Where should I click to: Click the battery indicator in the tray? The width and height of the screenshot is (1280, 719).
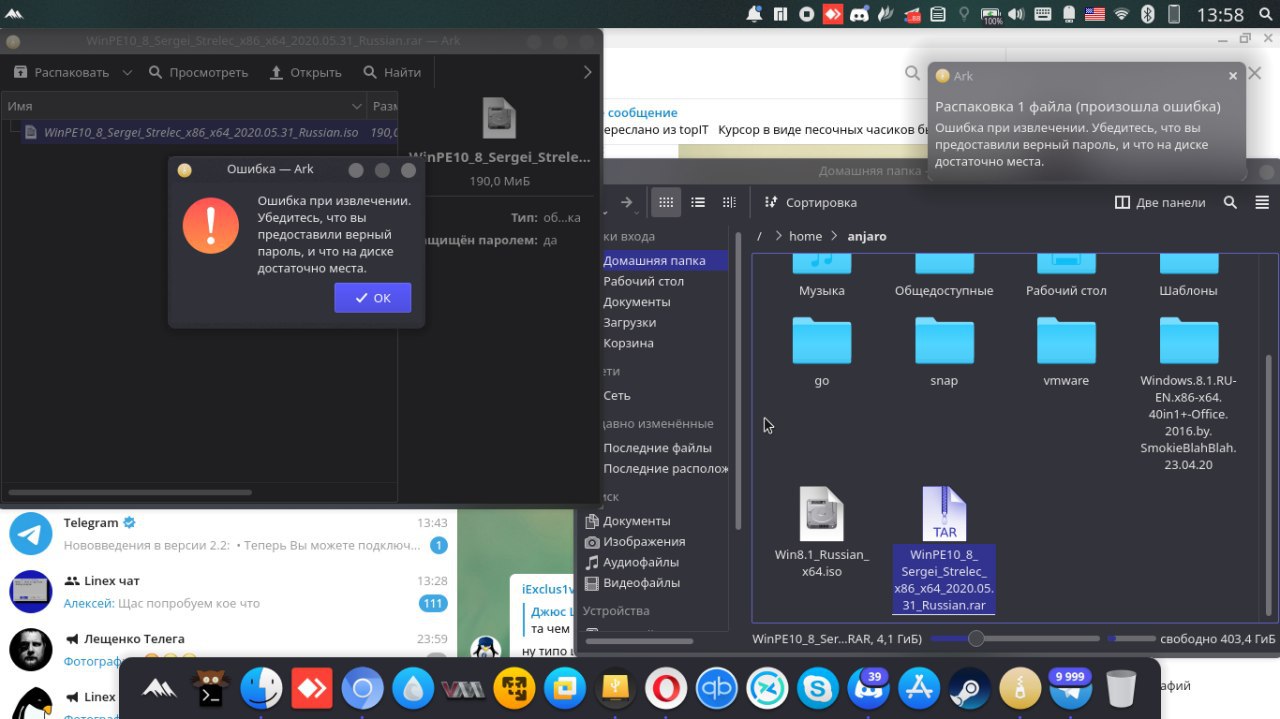[x=991, y=14]
